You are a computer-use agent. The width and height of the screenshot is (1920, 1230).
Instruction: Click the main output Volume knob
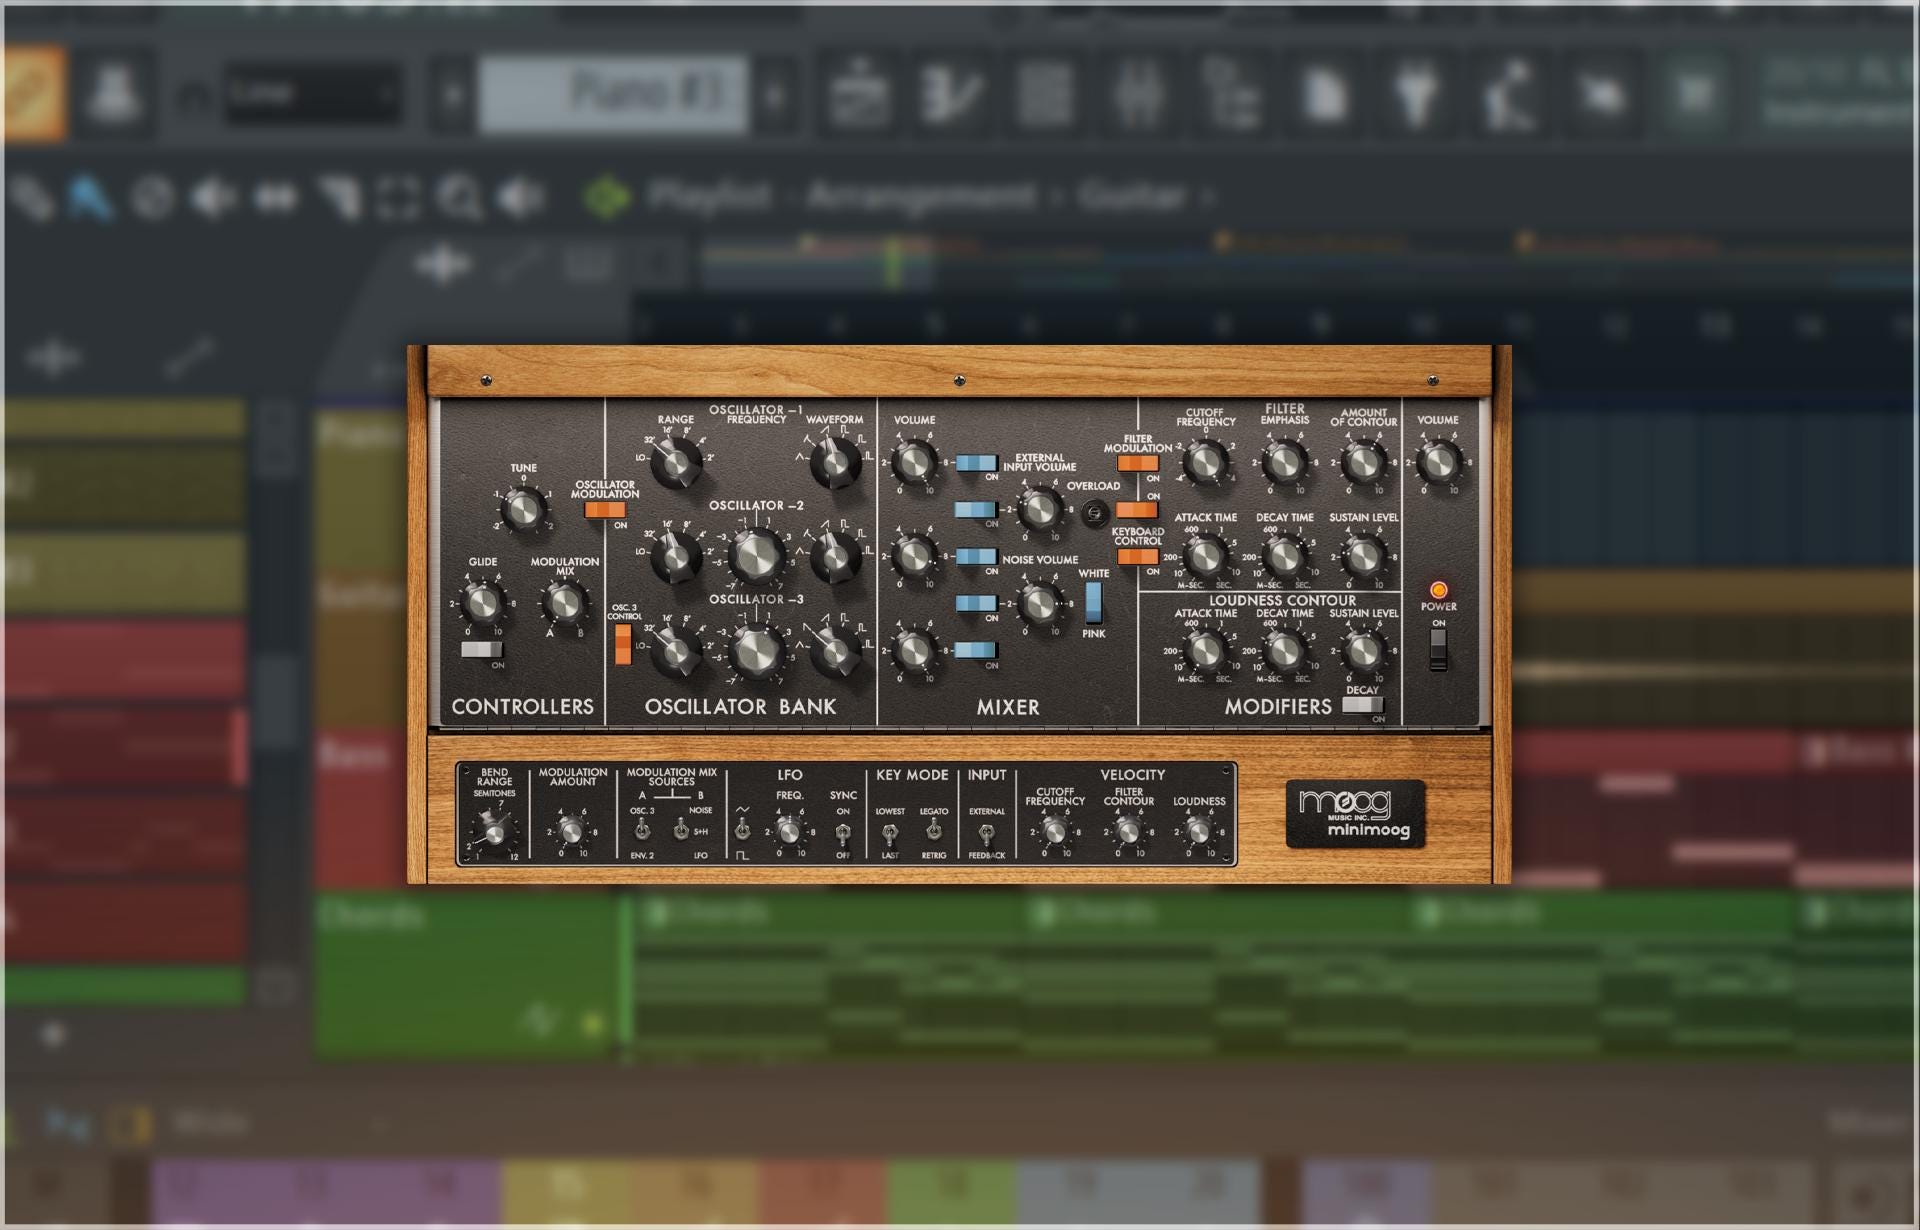(1438, 462)
